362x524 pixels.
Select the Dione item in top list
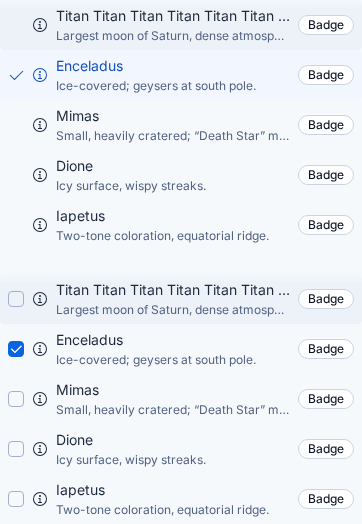pyautogui.click(x=181, y=175)
